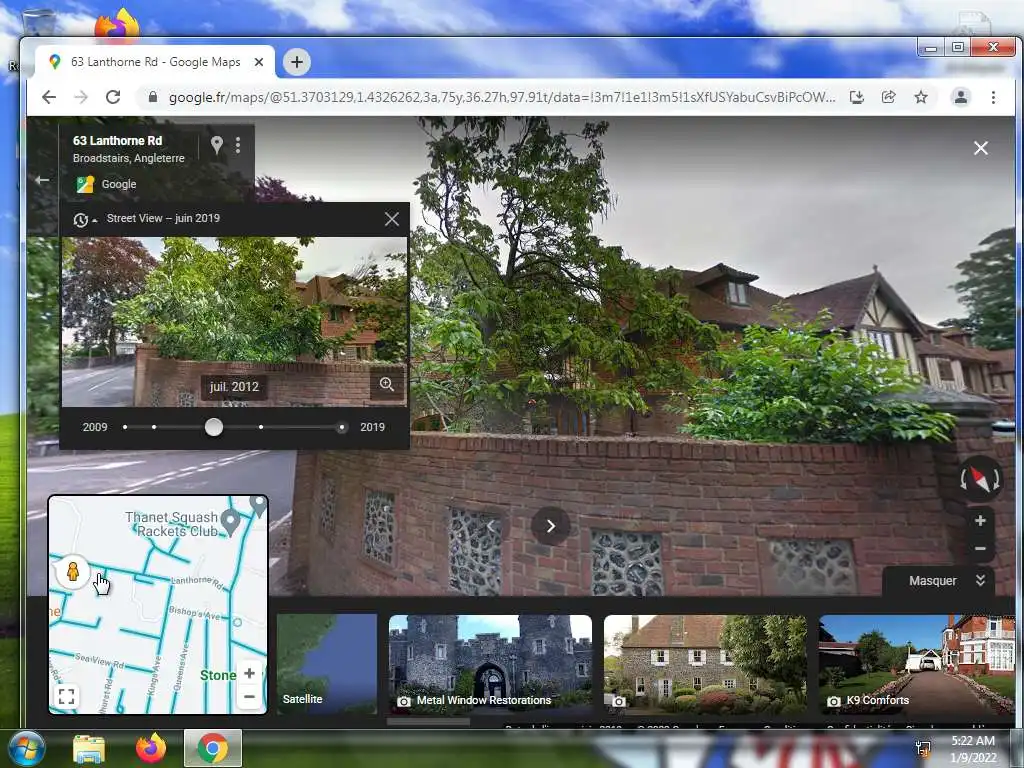Open Firefox from the taskbar
This screenshot has width=1024, height=768.
coord(151,748)
